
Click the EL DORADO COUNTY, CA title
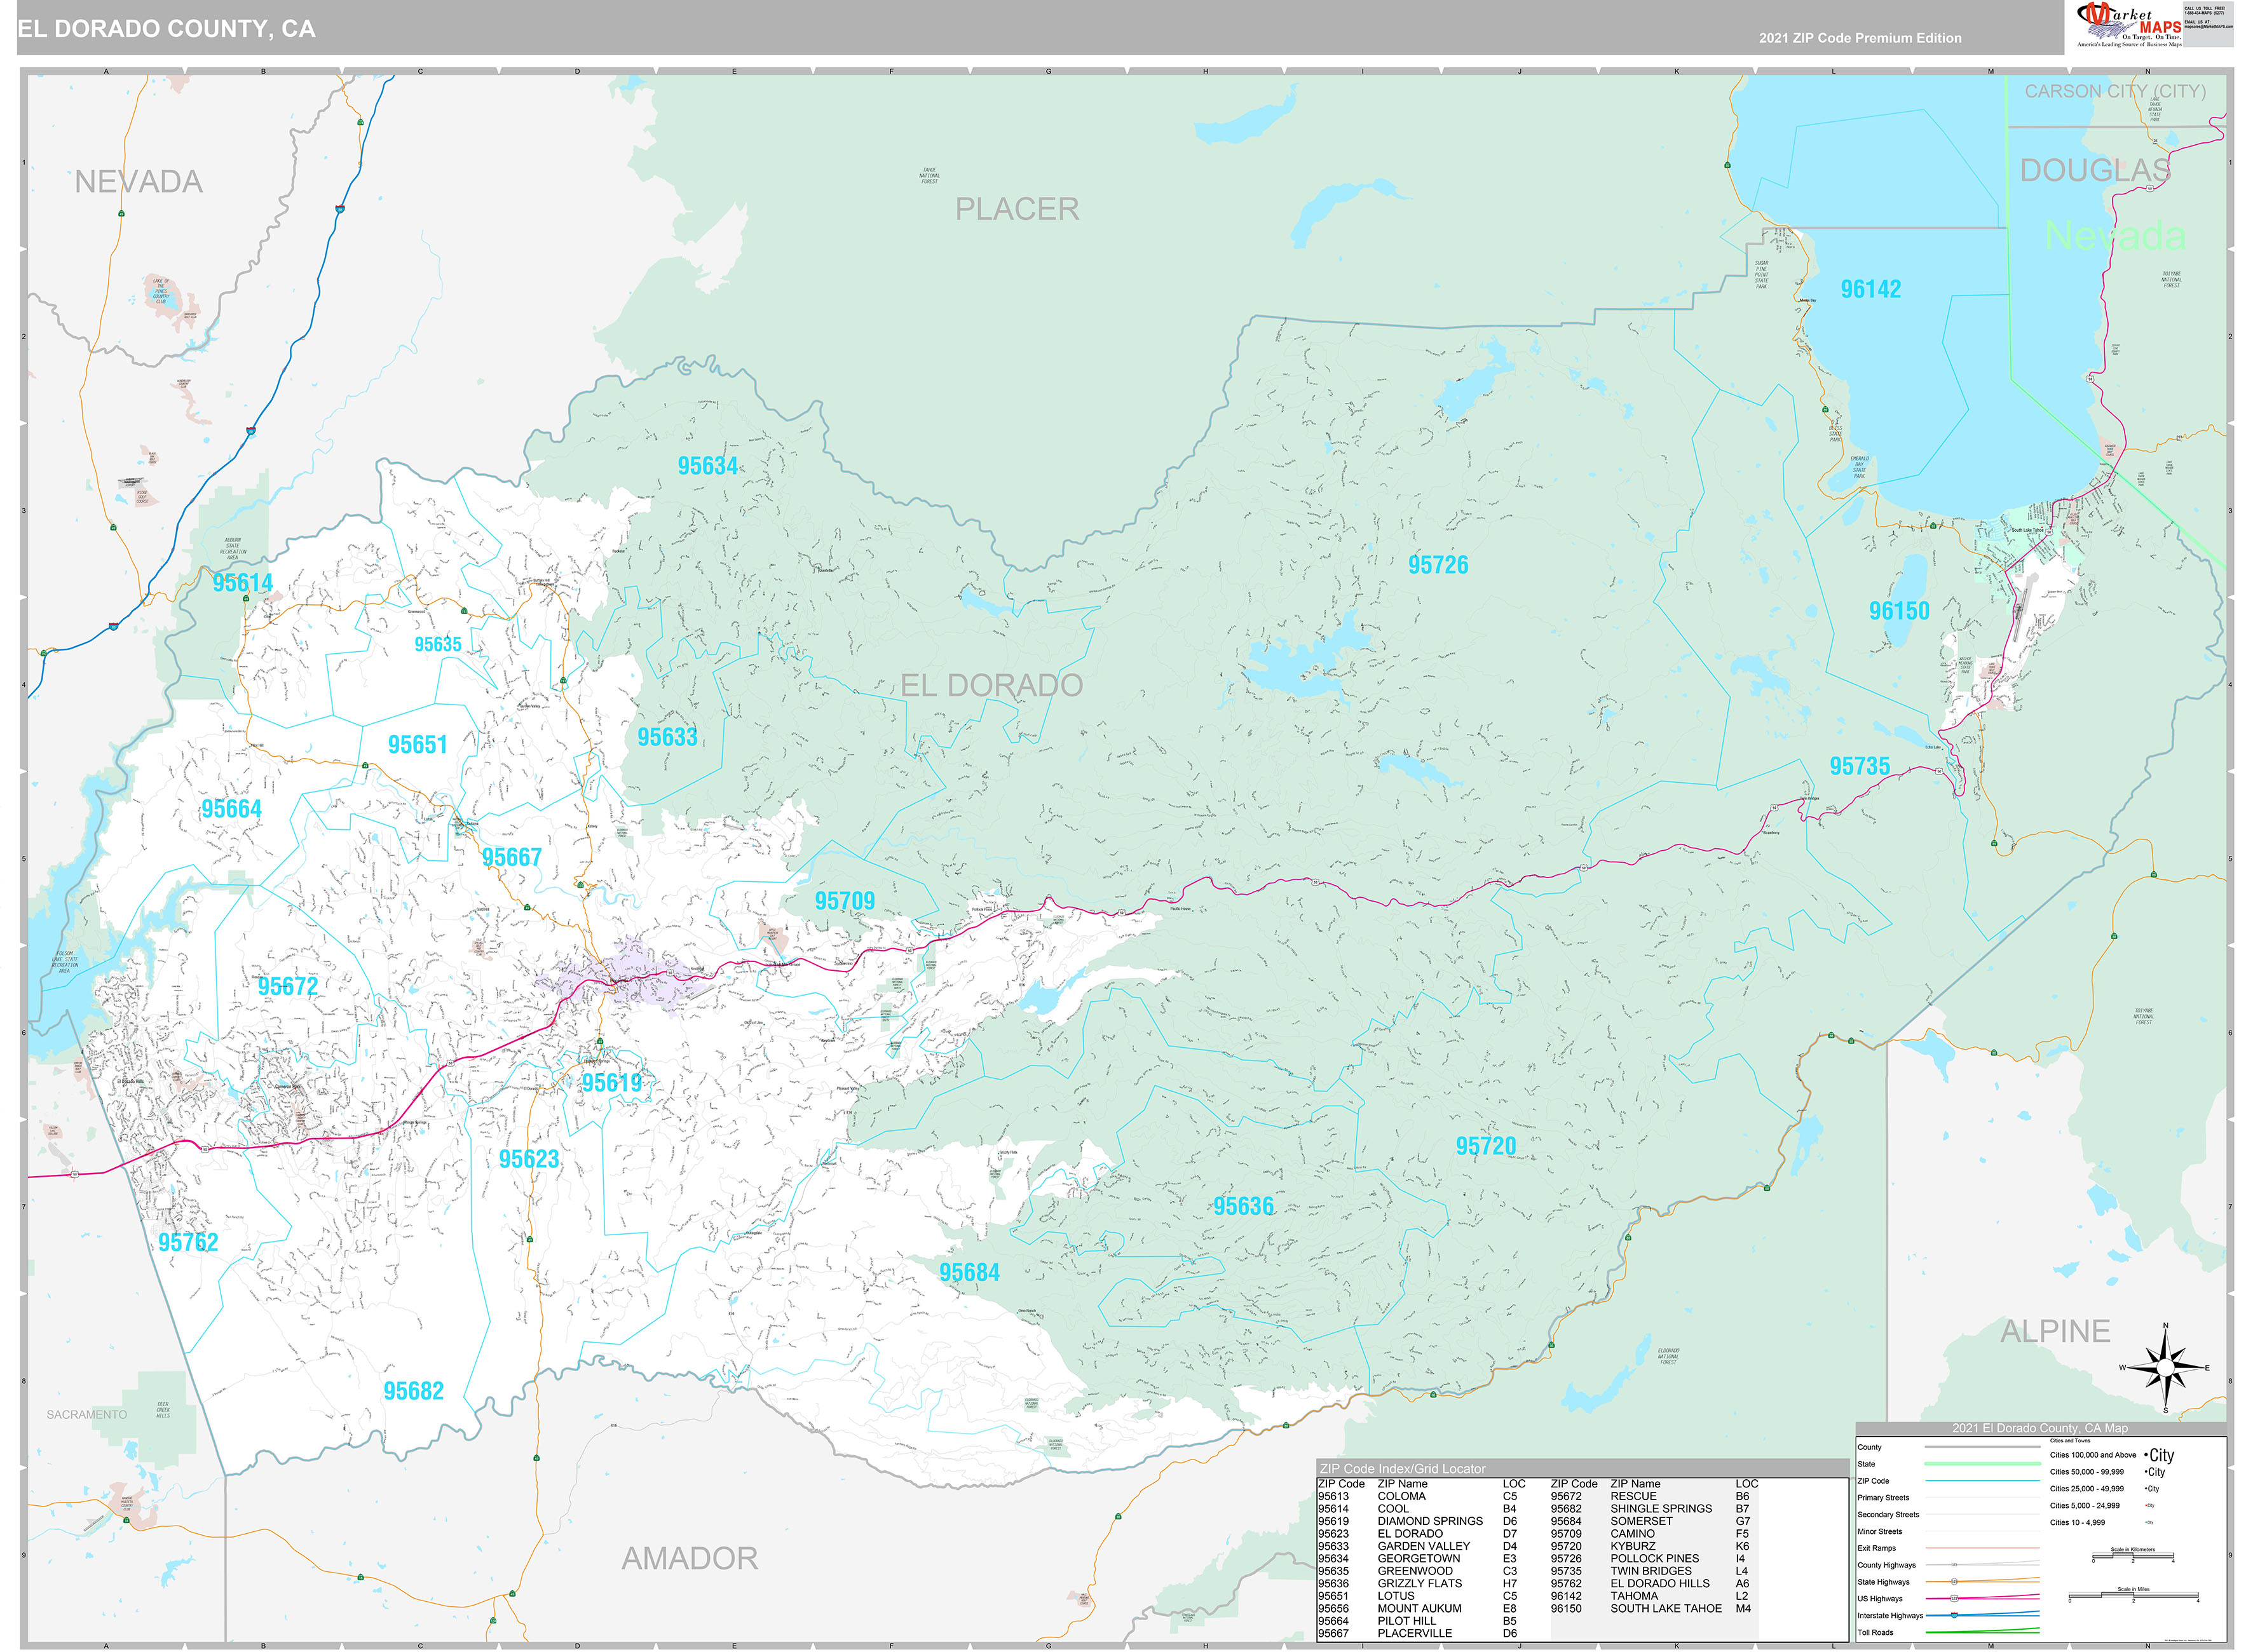pos(166,29)
